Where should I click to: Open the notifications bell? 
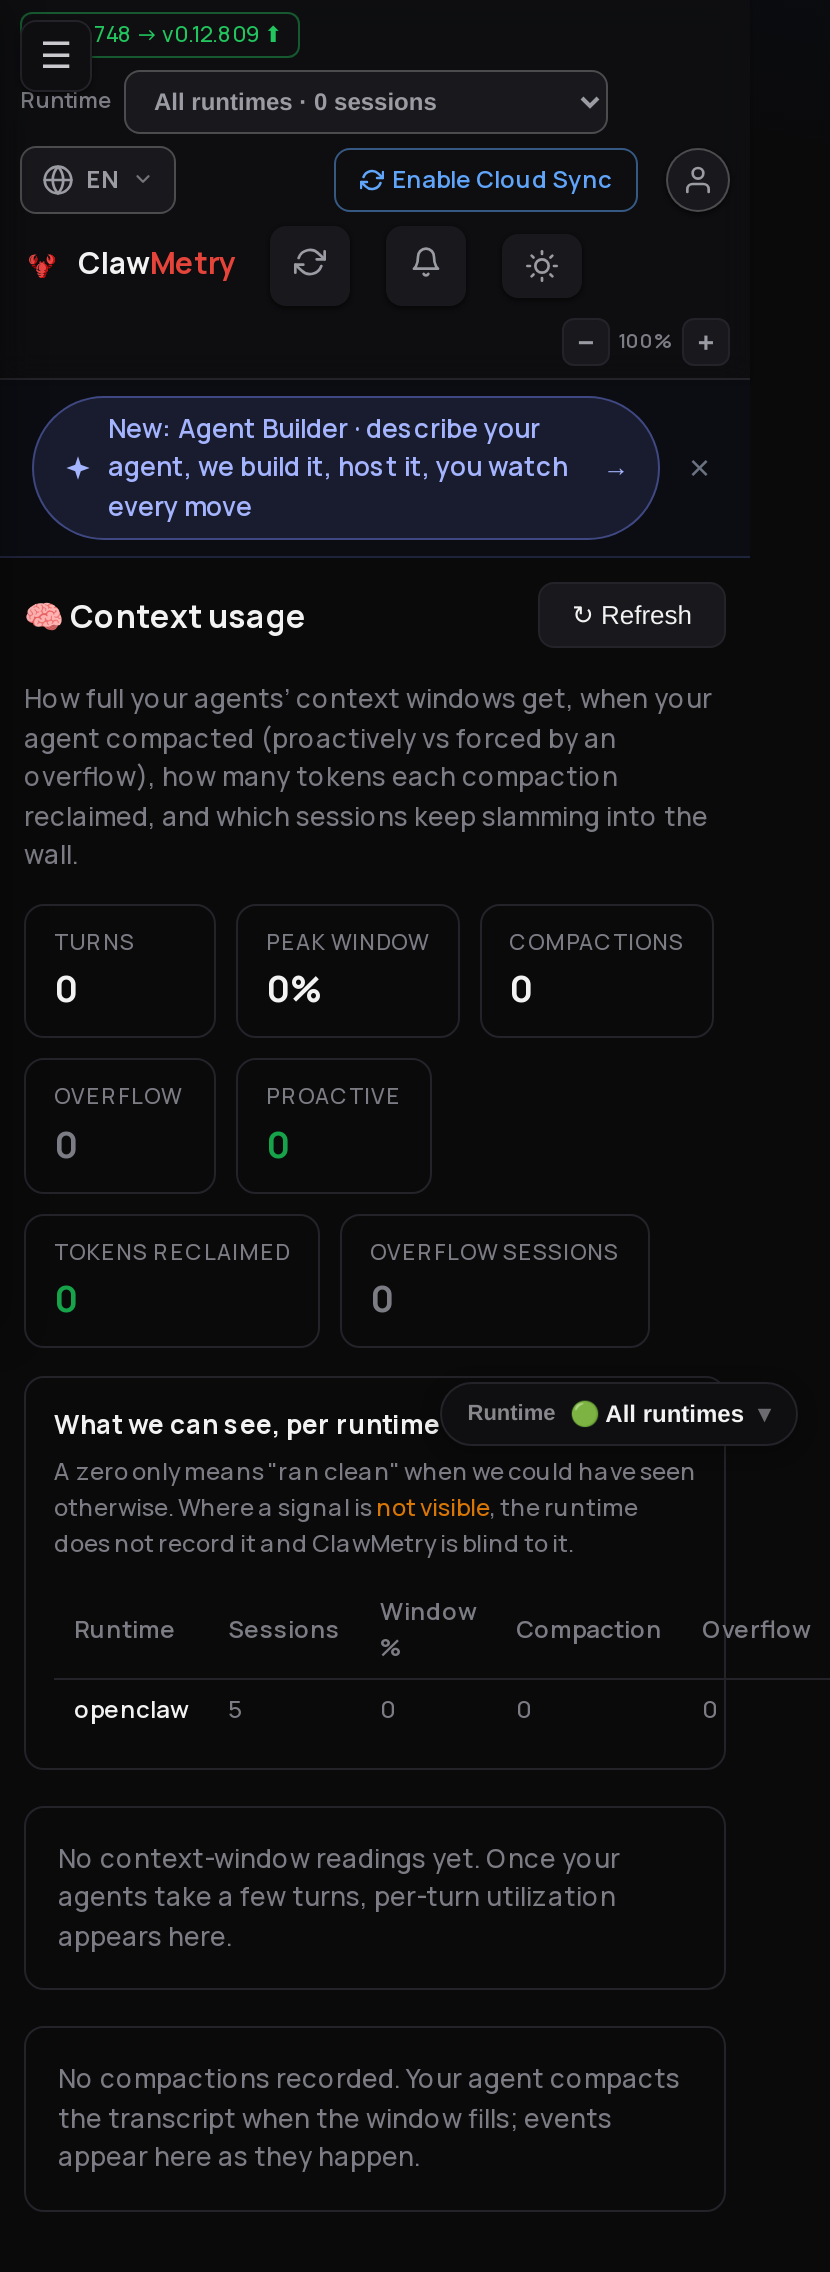point(426,265)
